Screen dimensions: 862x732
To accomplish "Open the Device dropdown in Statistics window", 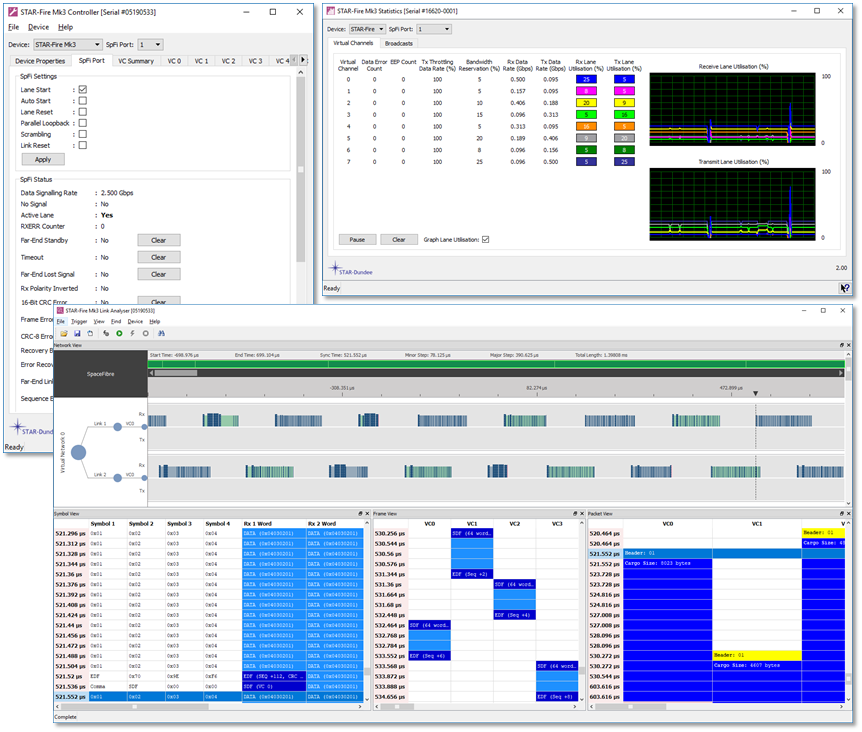I will (367, 29).
